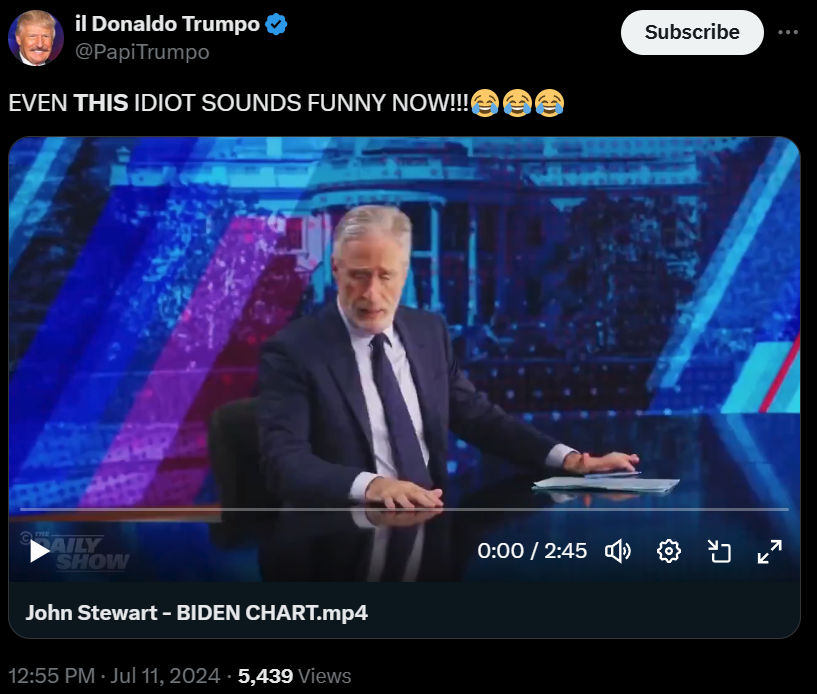Click the 5,439 Views count
The image size is (817, 694).
pos(294,676)
